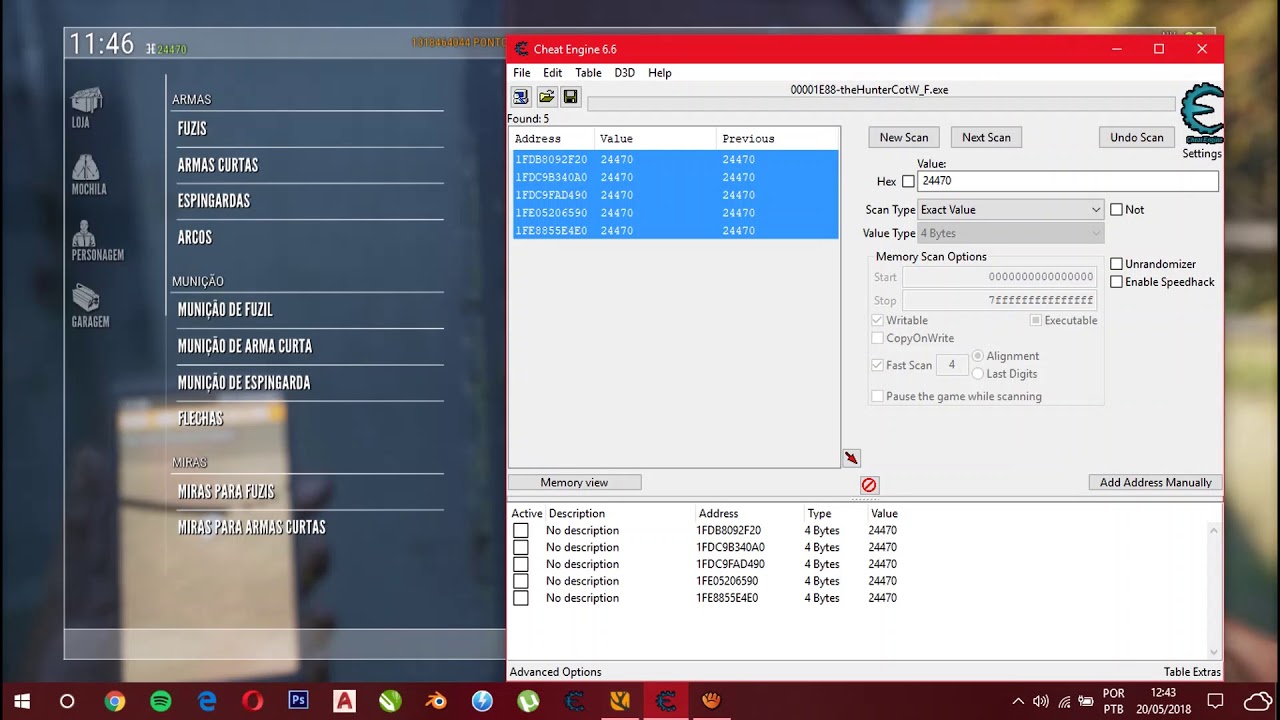Open the process list icon in Cheat Engine
The width and height of the screenshot is (1280, 720).
click(x=521, y=97)
